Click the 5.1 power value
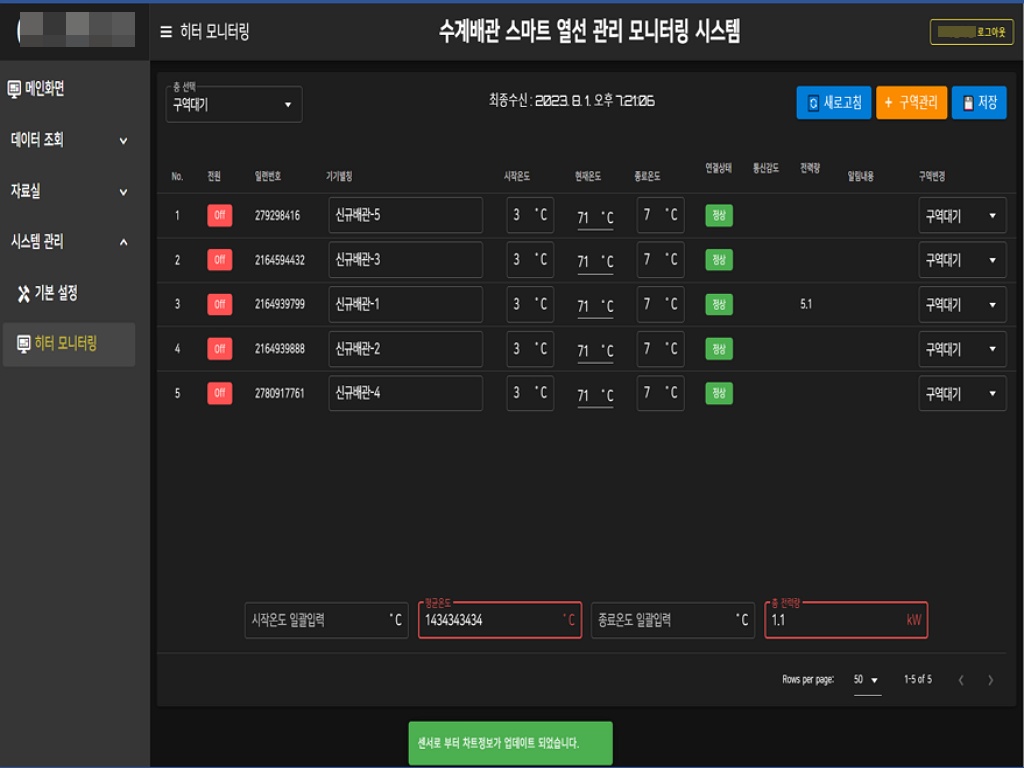 pos(806,304)
